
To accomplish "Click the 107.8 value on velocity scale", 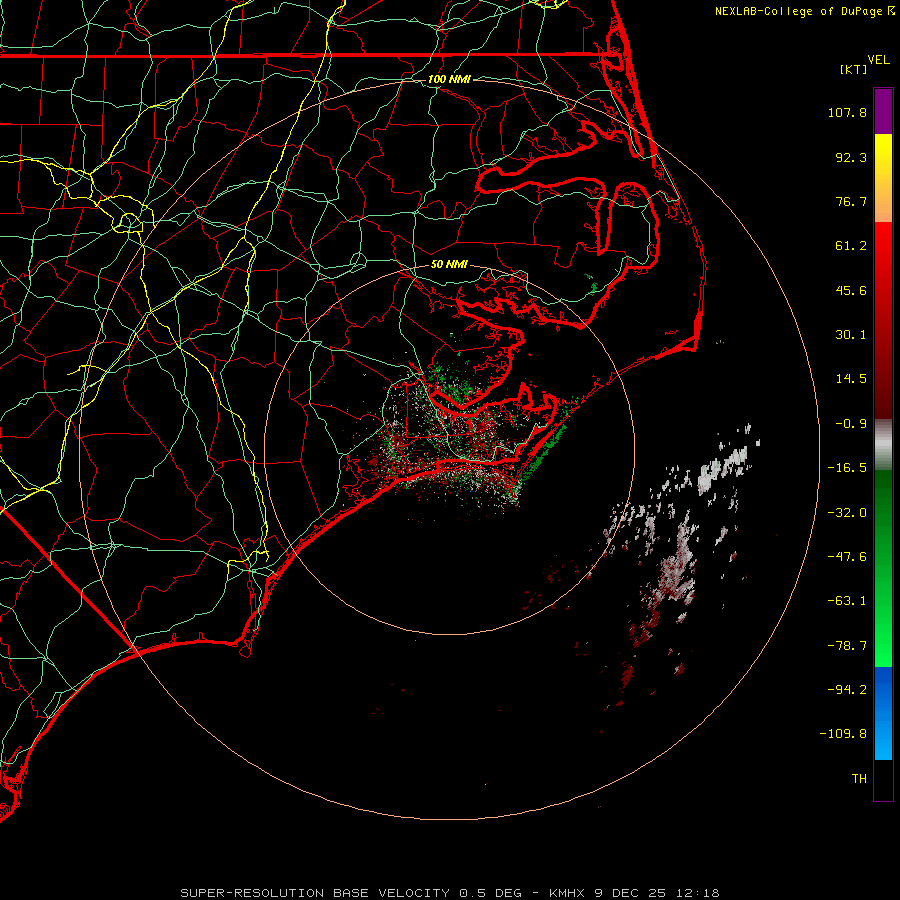I will click(x=847, y=112).
